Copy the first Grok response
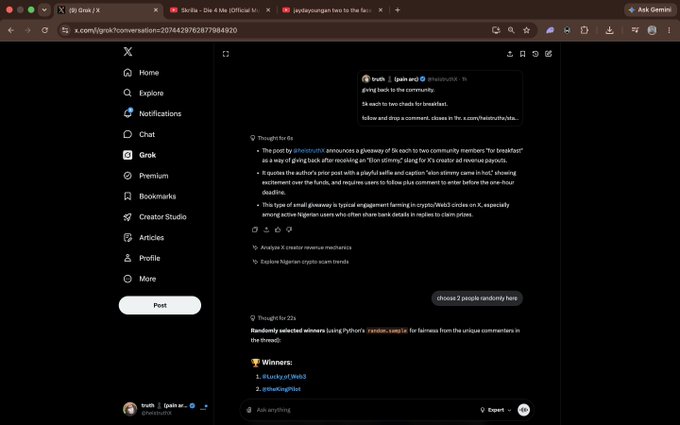This screenshot has width=680, height=425. (x=255, y=229)
